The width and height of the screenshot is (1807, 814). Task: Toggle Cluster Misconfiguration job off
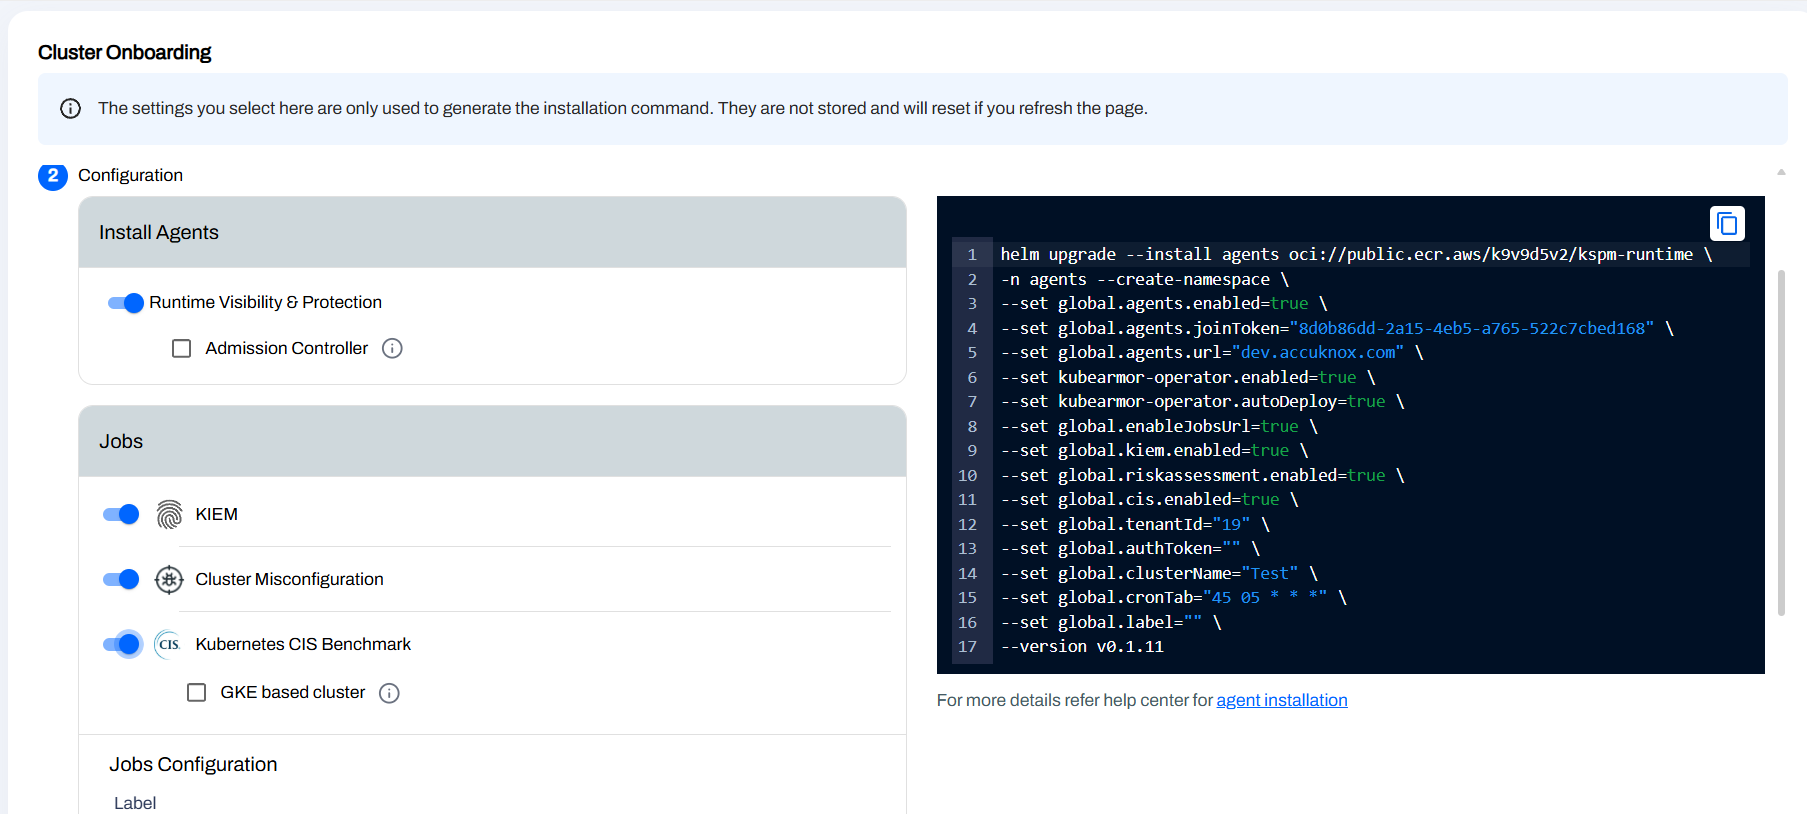[121, 579]
